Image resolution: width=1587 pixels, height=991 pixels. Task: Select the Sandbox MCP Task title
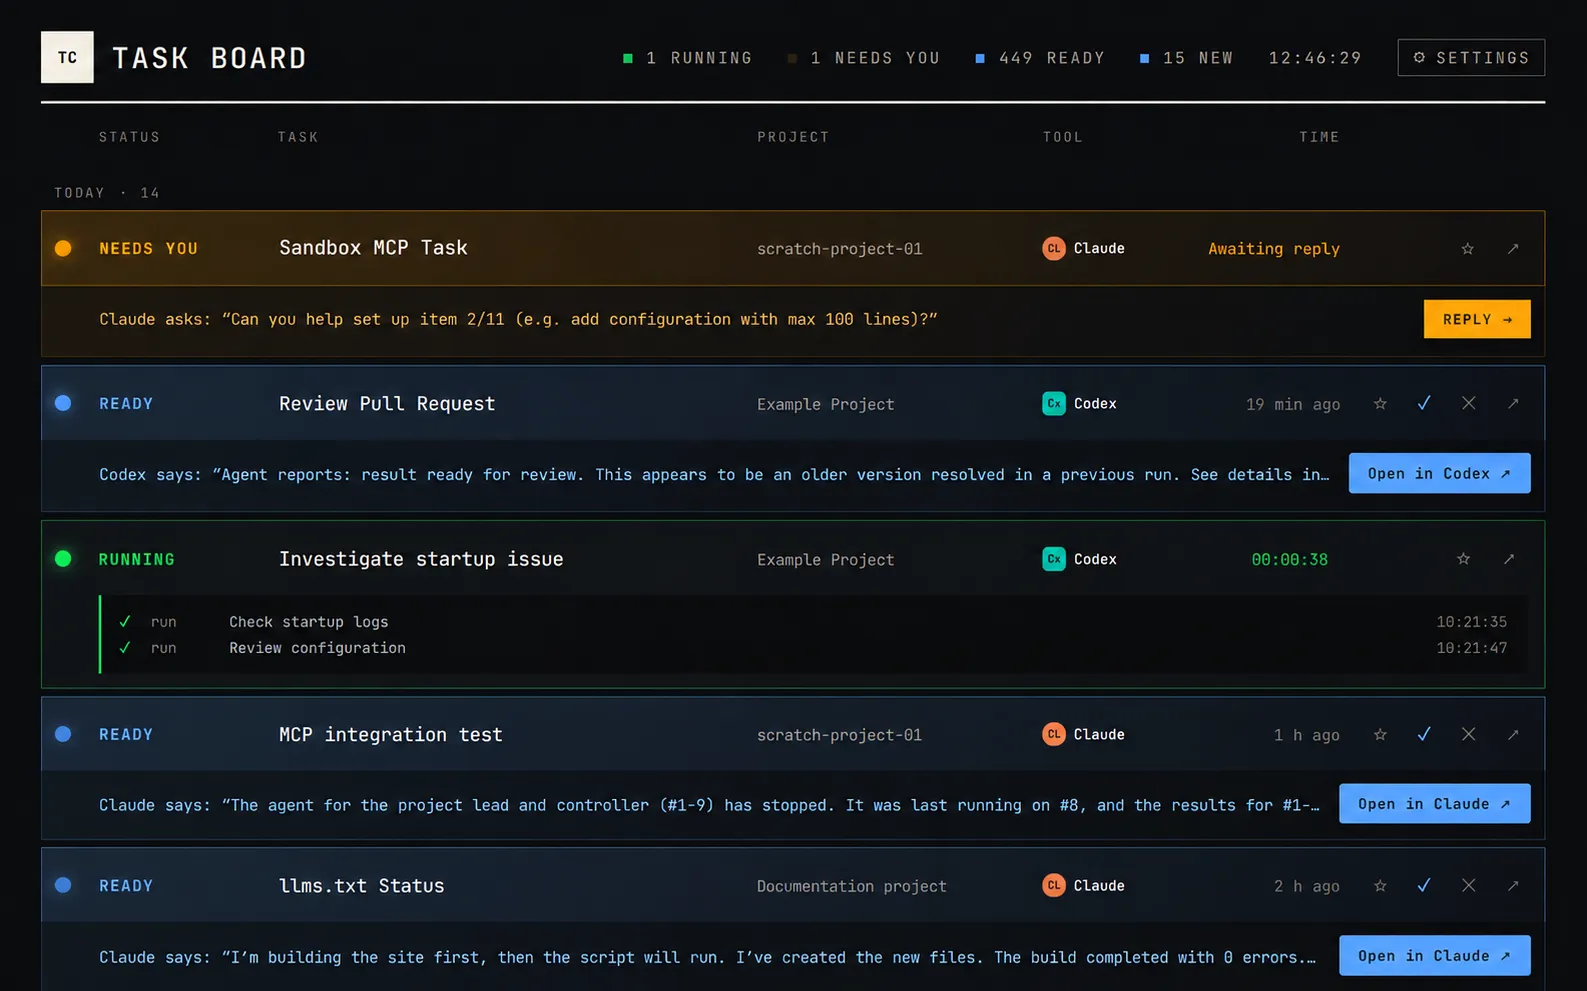(x=373, y=248)
